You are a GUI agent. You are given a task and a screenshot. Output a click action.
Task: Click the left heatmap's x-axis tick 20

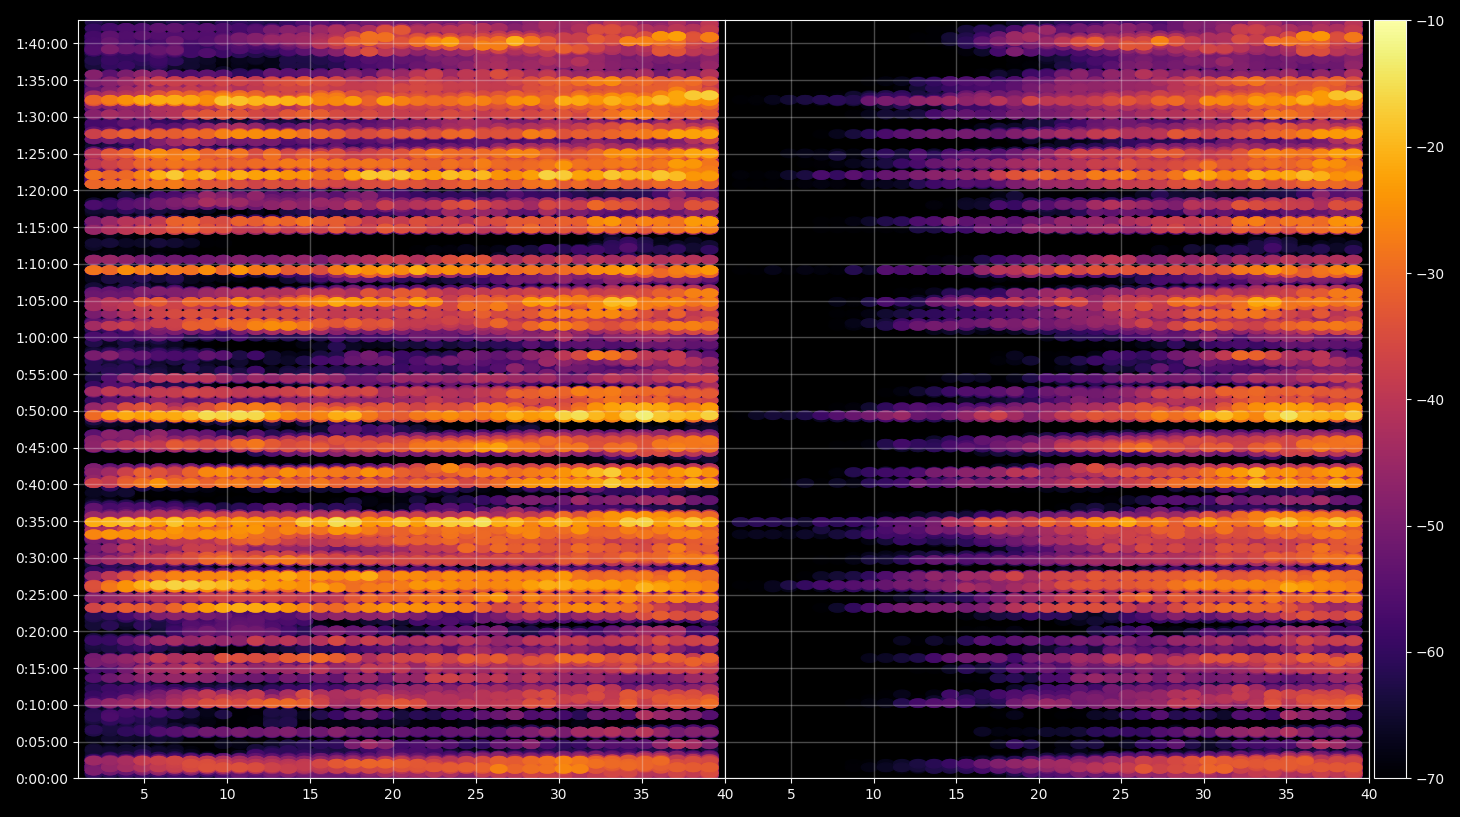point(393,795)
